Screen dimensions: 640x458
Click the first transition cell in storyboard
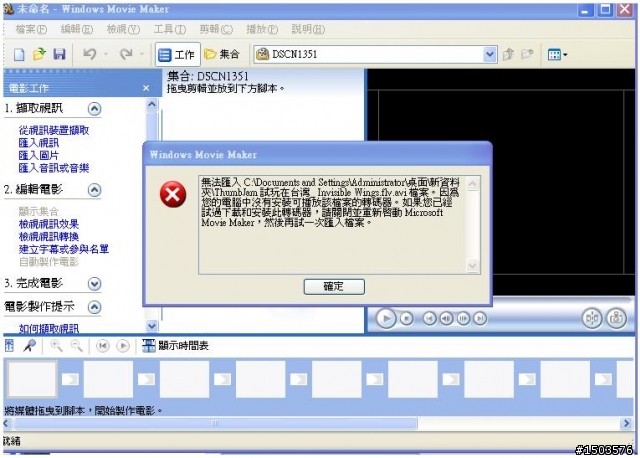[x=70, y=379]
